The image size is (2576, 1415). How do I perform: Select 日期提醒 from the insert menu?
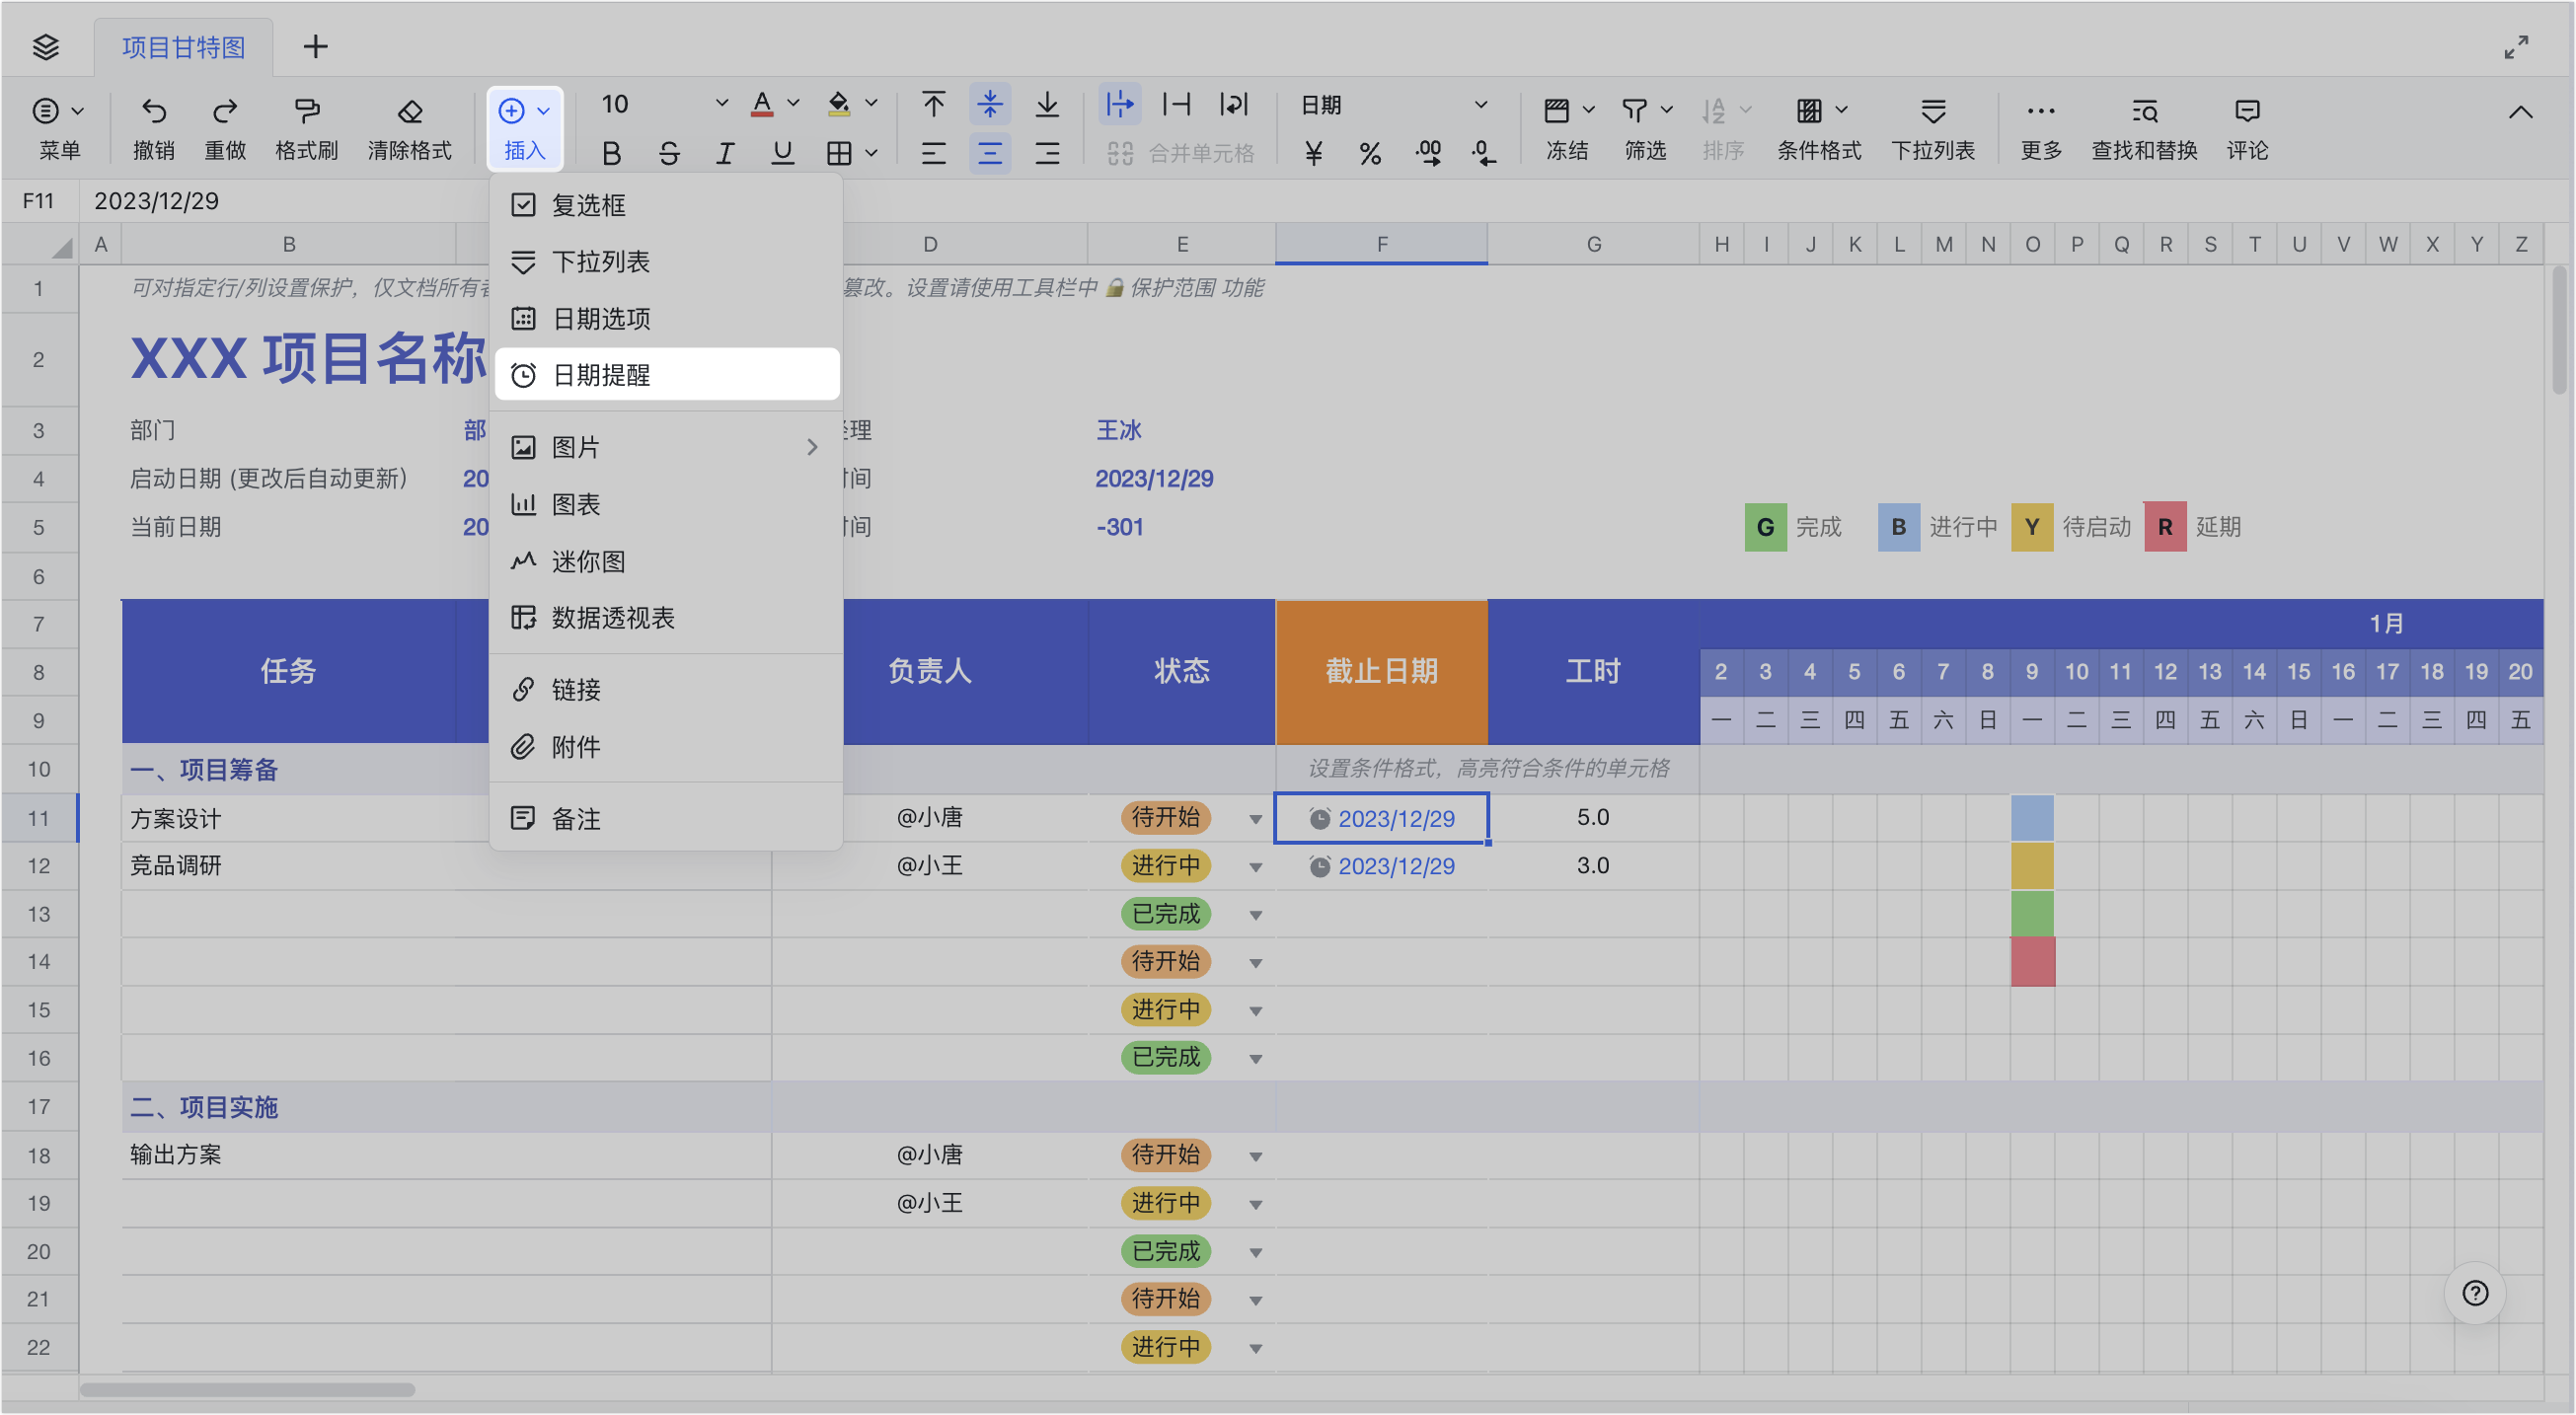(x=666, y=374)
